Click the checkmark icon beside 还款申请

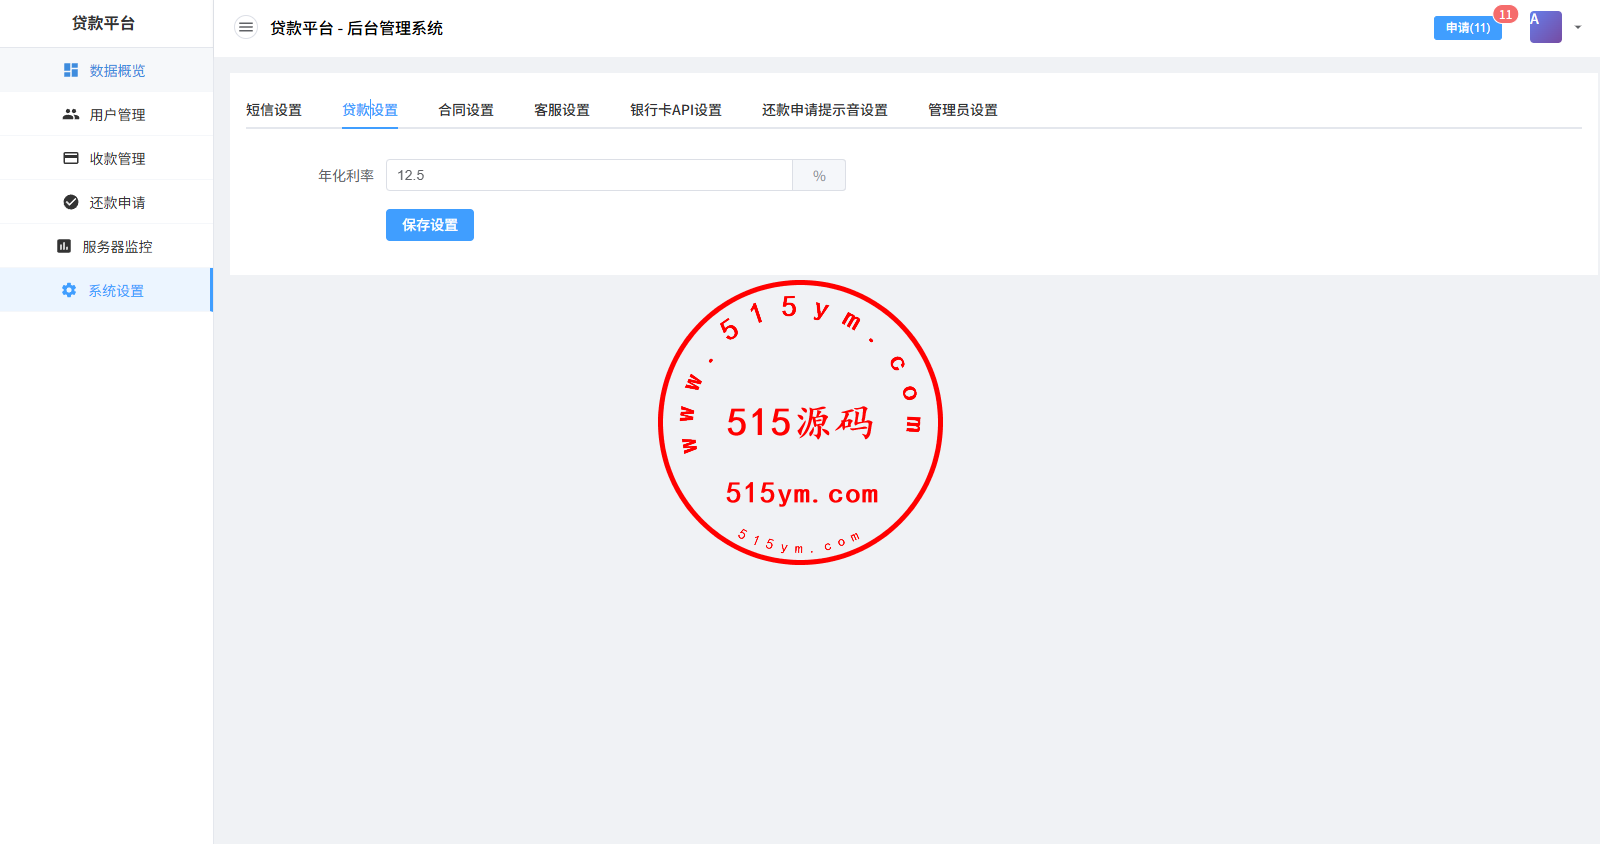pos(71,202)
